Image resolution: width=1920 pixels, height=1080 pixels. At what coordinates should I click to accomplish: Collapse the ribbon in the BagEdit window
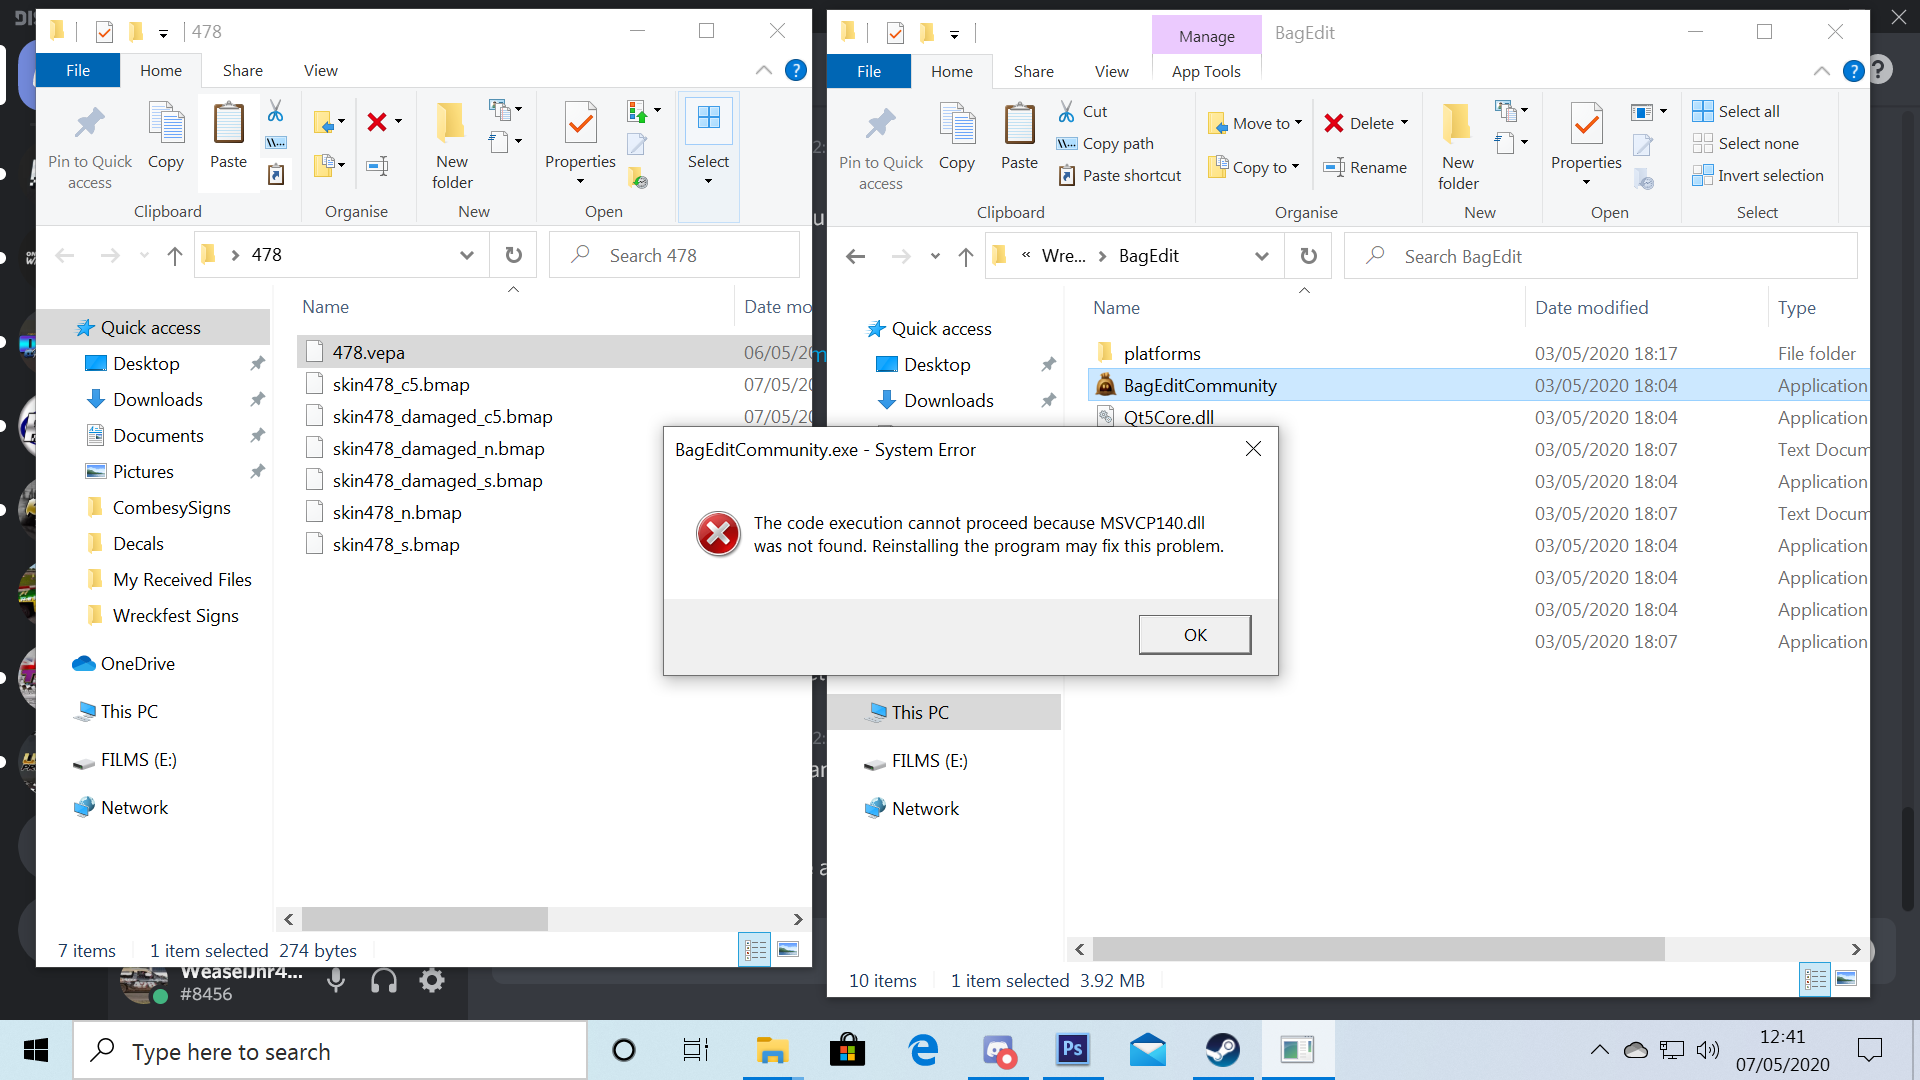[1822, 71]
